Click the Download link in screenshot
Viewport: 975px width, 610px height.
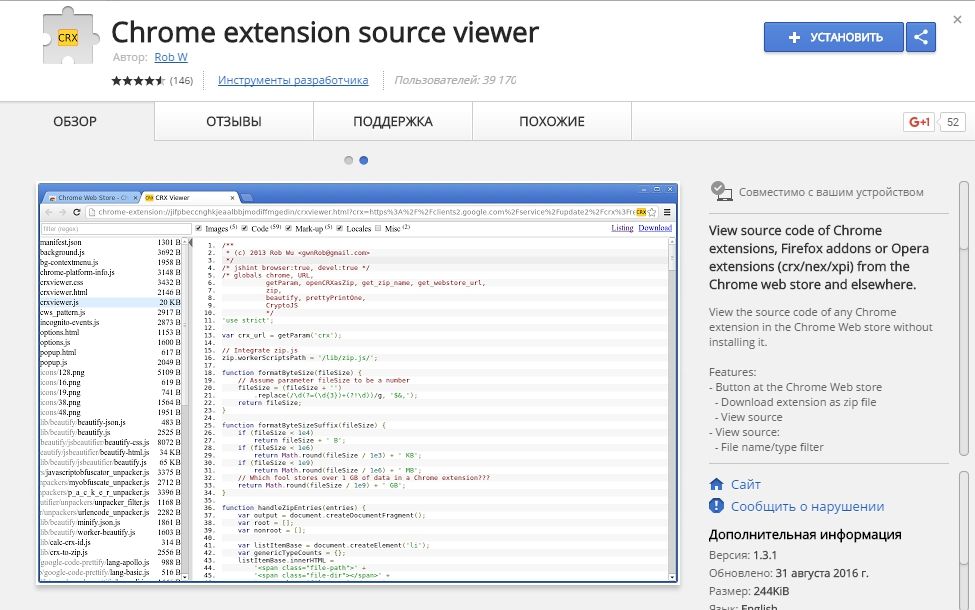[x=655, y=228]
